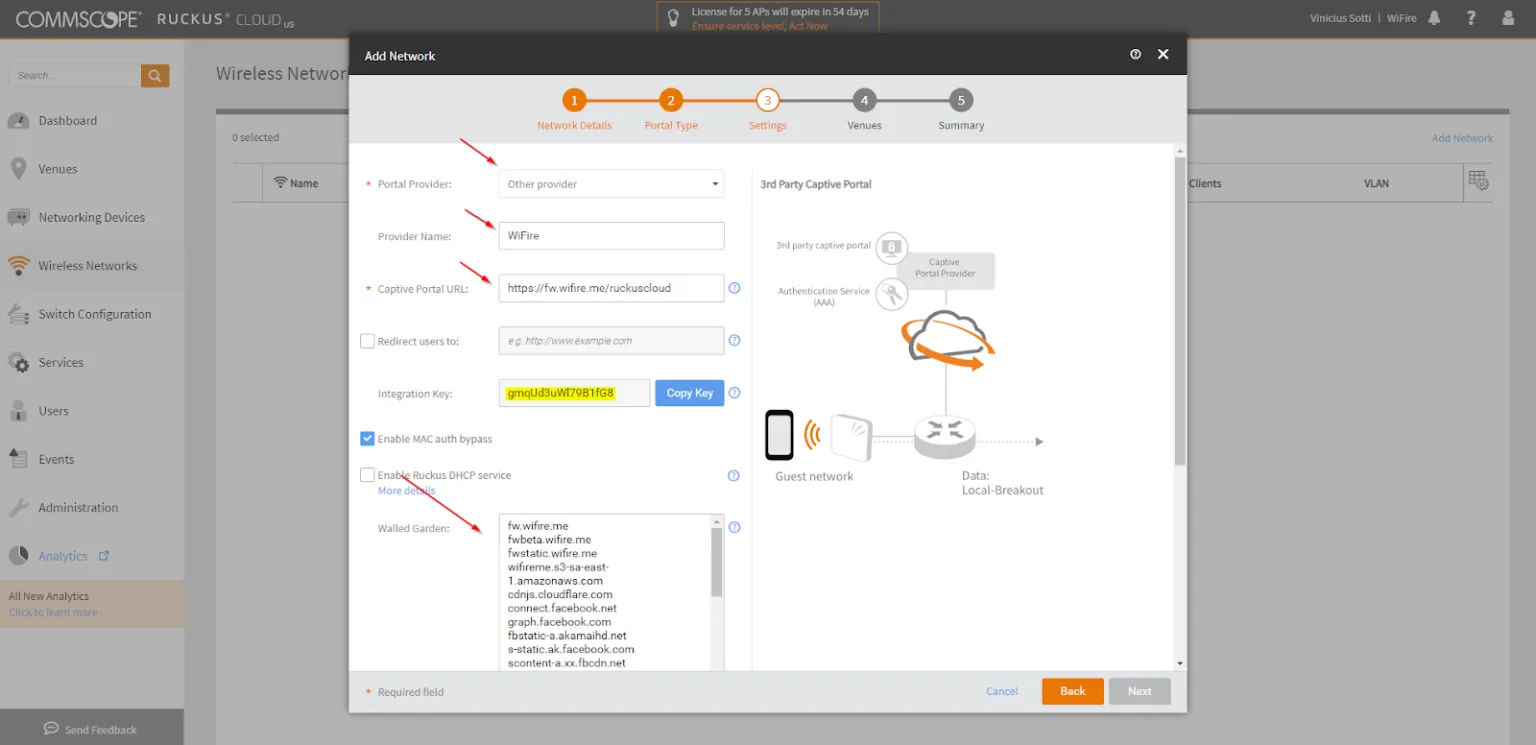Click Send Feedback chat icon
This screenshot has width=1536, height=745.
point(51,729)
